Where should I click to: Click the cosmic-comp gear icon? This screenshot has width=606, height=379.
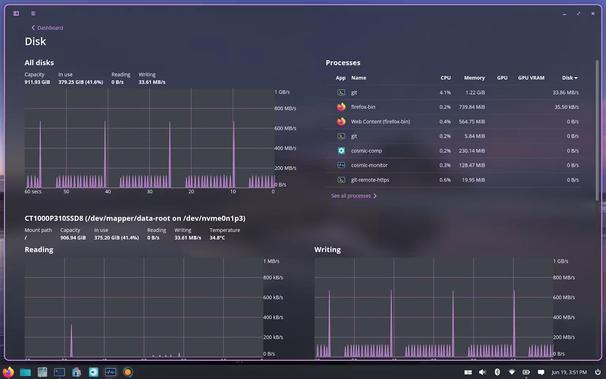[x=341, y=151]
